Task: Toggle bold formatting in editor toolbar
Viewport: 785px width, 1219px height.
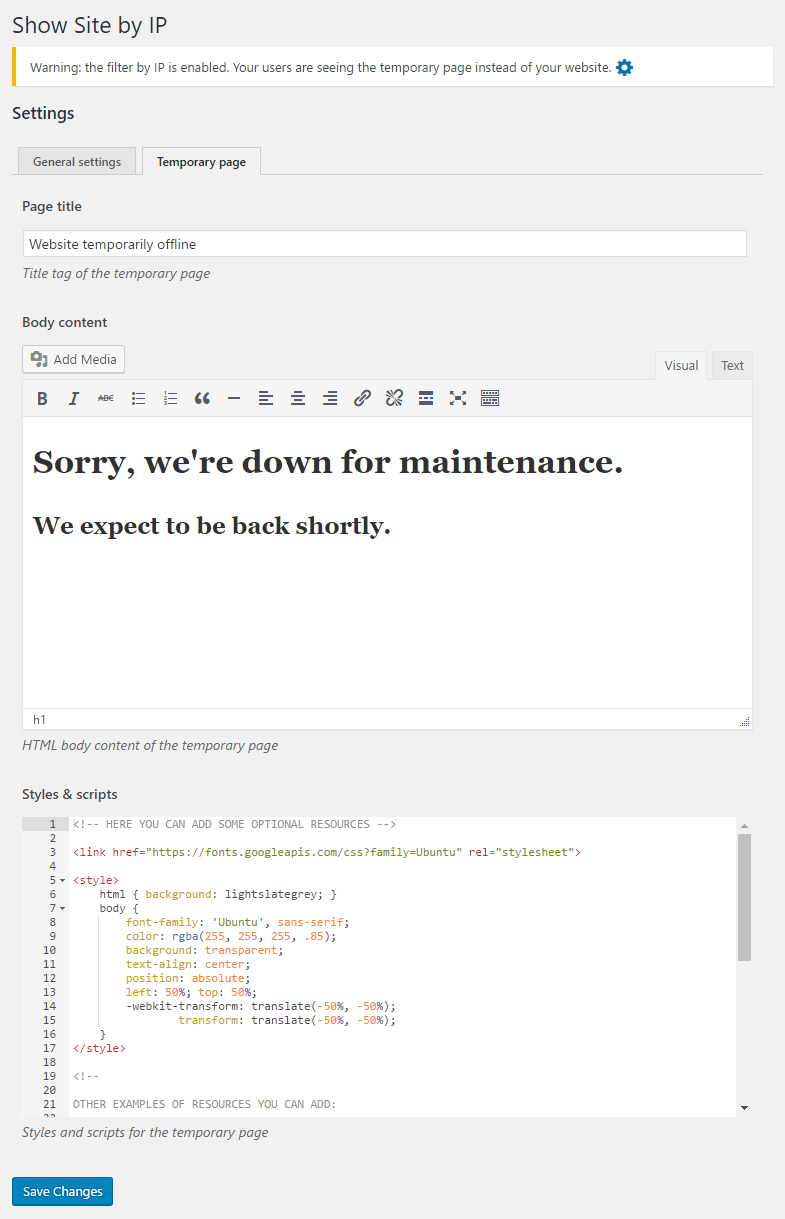Action: tap(42, 398)
